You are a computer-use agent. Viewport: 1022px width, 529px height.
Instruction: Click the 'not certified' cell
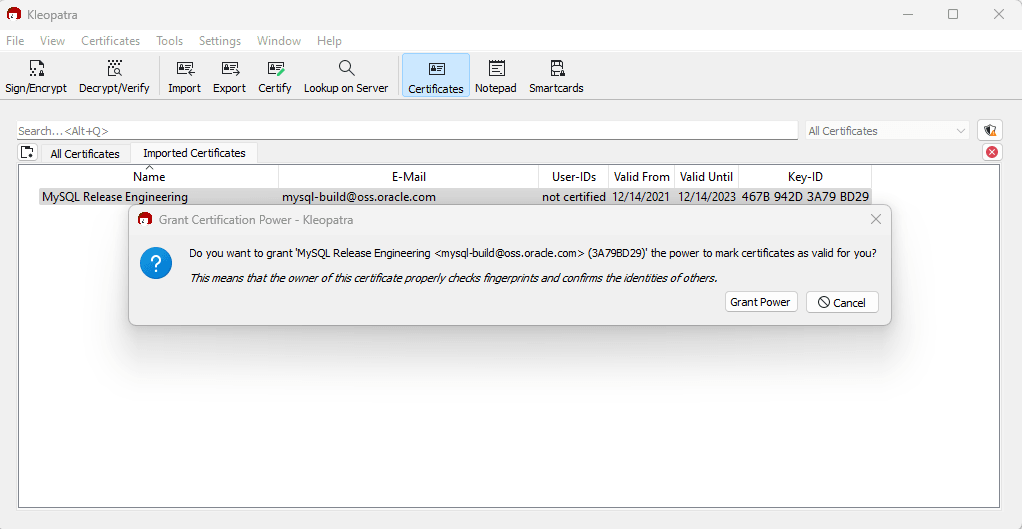coord(574,197)
